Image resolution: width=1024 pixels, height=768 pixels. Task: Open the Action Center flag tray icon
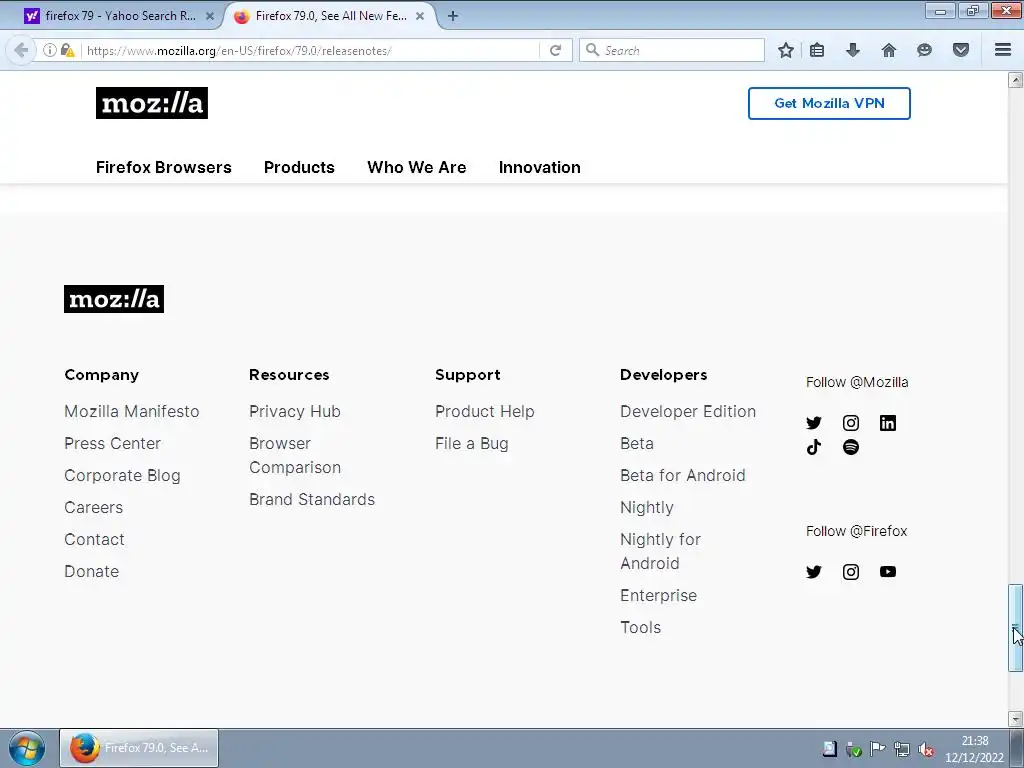coord(878,749)
